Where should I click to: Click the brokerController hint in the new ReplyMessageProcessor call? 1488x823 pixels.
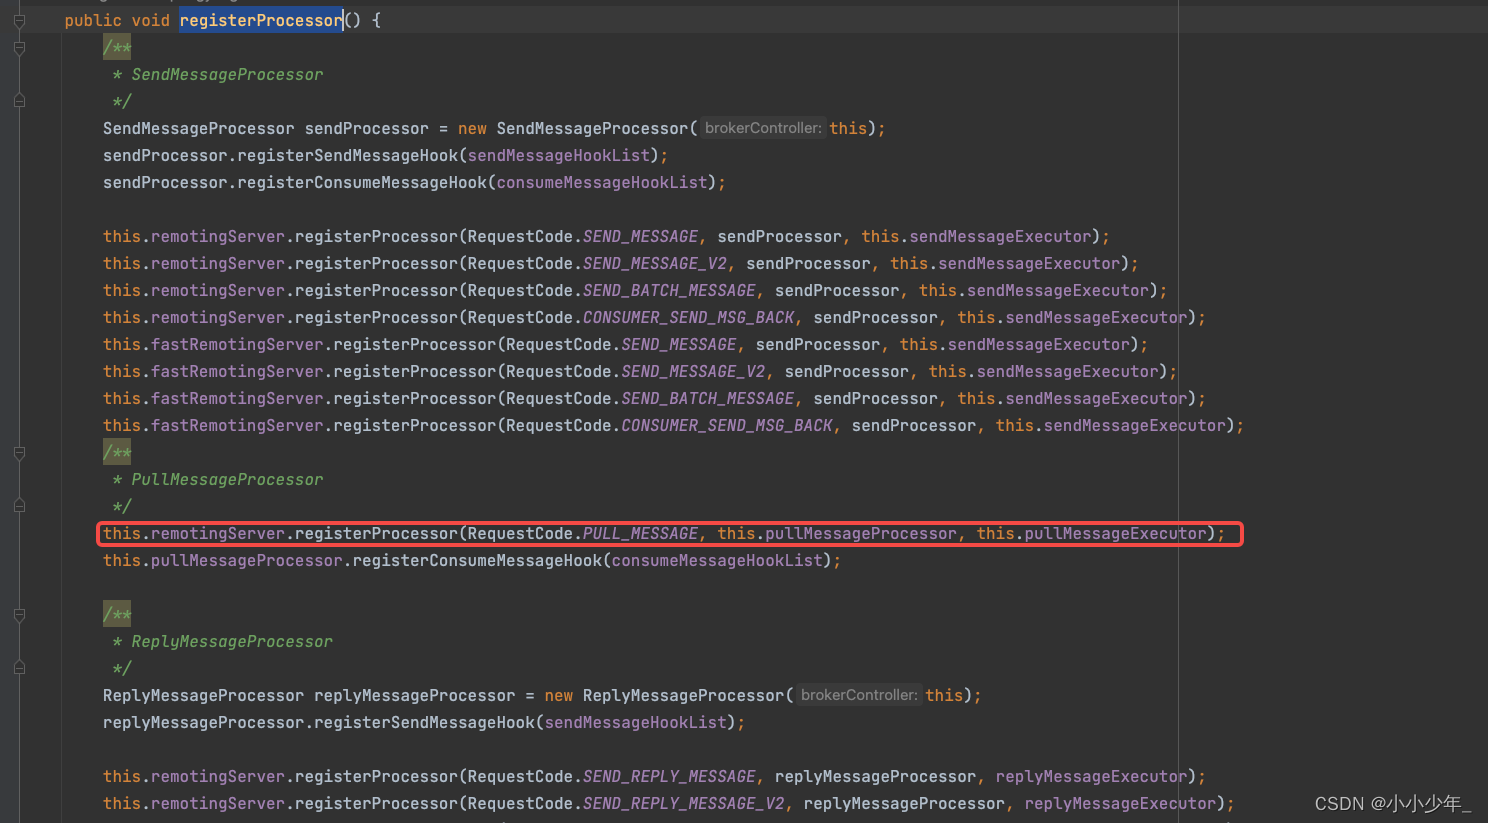pyautogui.click(x=859, y=695)
